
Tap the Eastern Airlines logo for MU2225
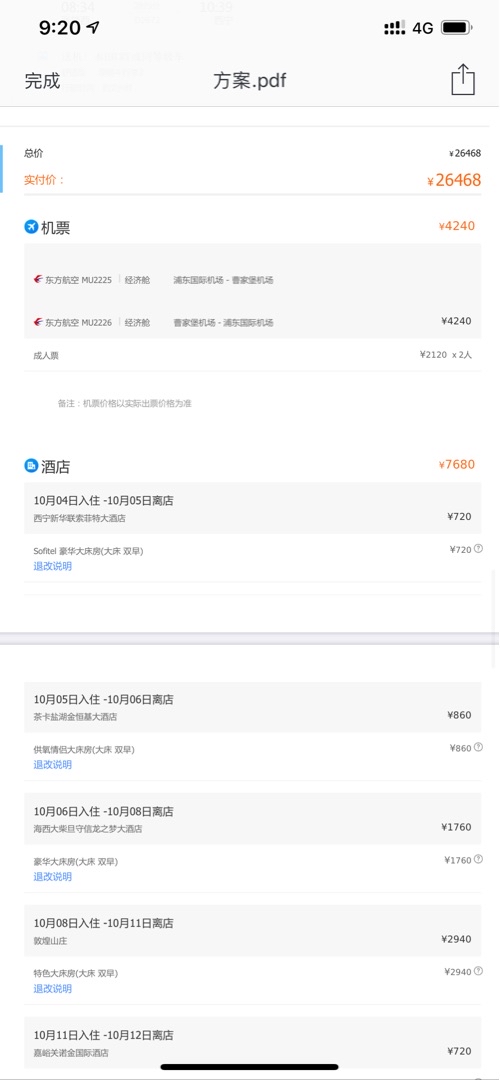pos(39,280)
